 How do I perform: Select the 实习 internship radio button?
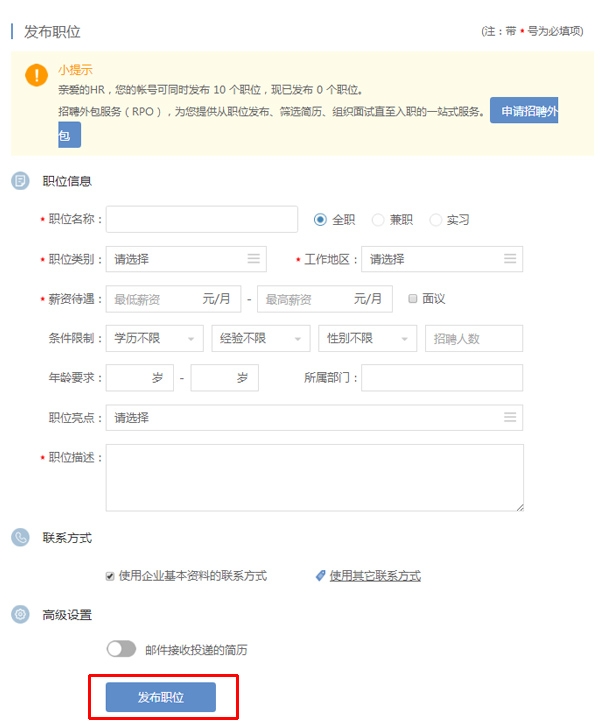click(436, 220)
